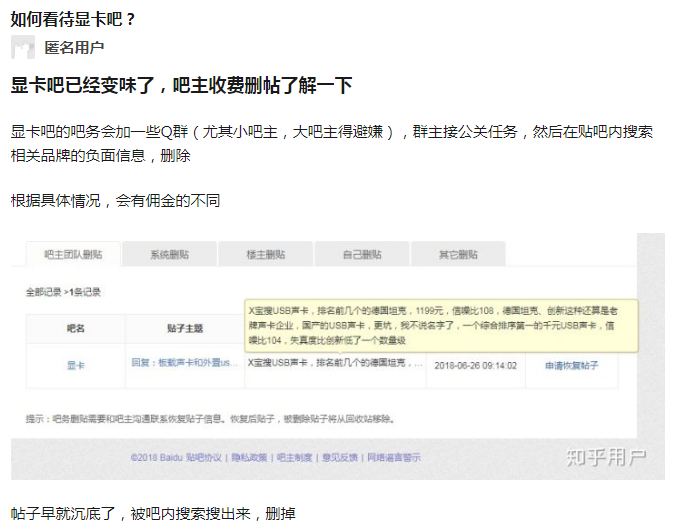
Task: Click truncated content cell X宝搜USB声卡
Action: point(335,363)
